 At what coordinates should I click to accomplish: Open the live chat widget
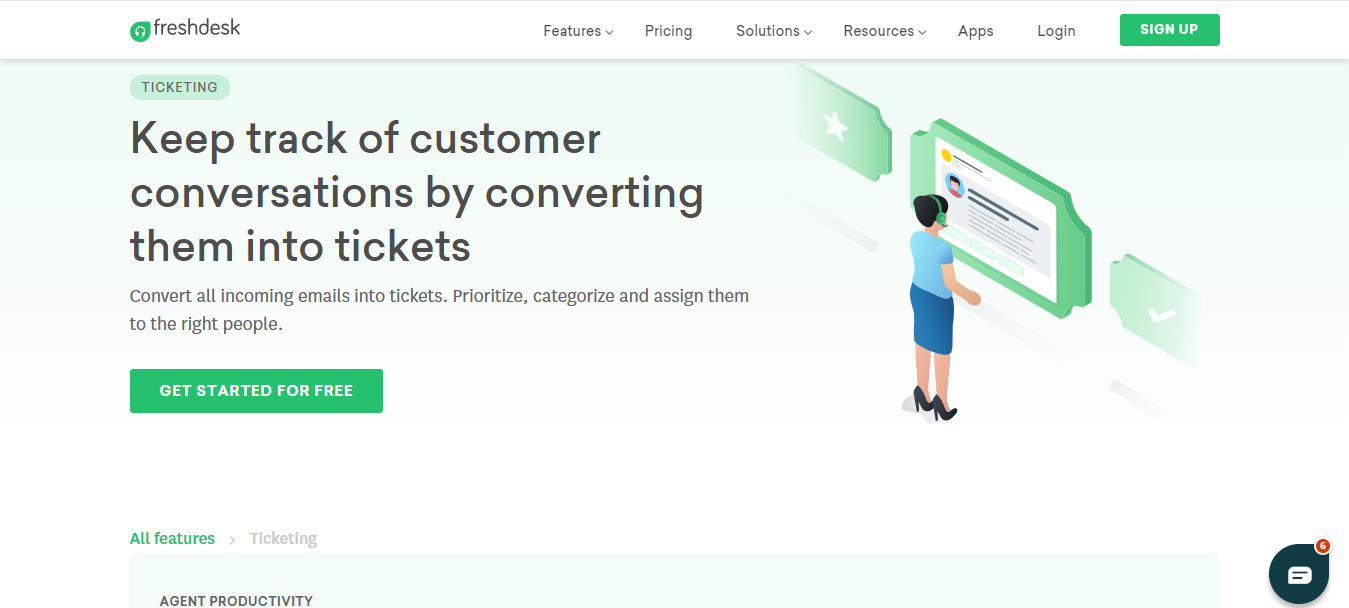click(x=1298, y=574)
